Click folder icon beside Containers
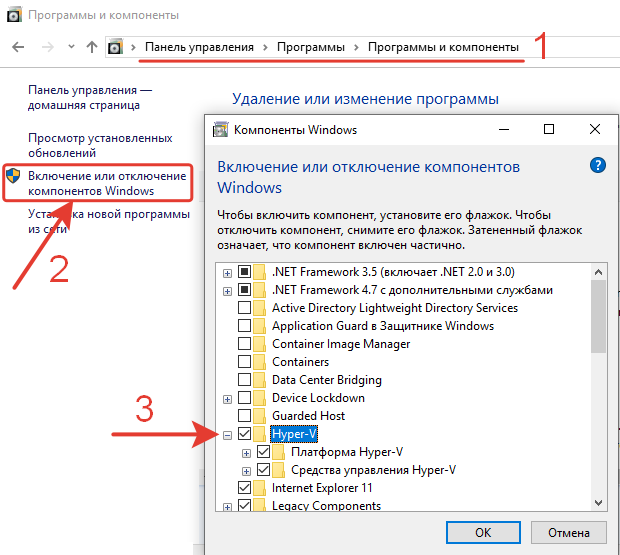Image resolution: width=620 pixels, height=555 pixels. [260, 362]
